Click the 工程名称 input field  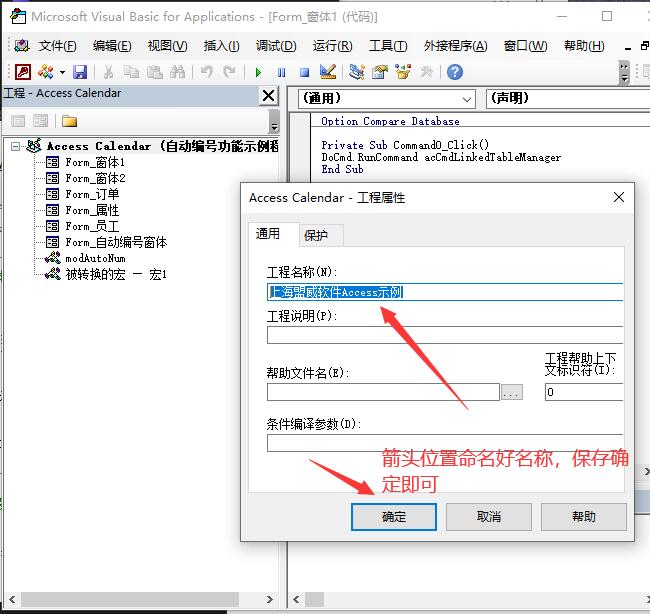point(445,292)
